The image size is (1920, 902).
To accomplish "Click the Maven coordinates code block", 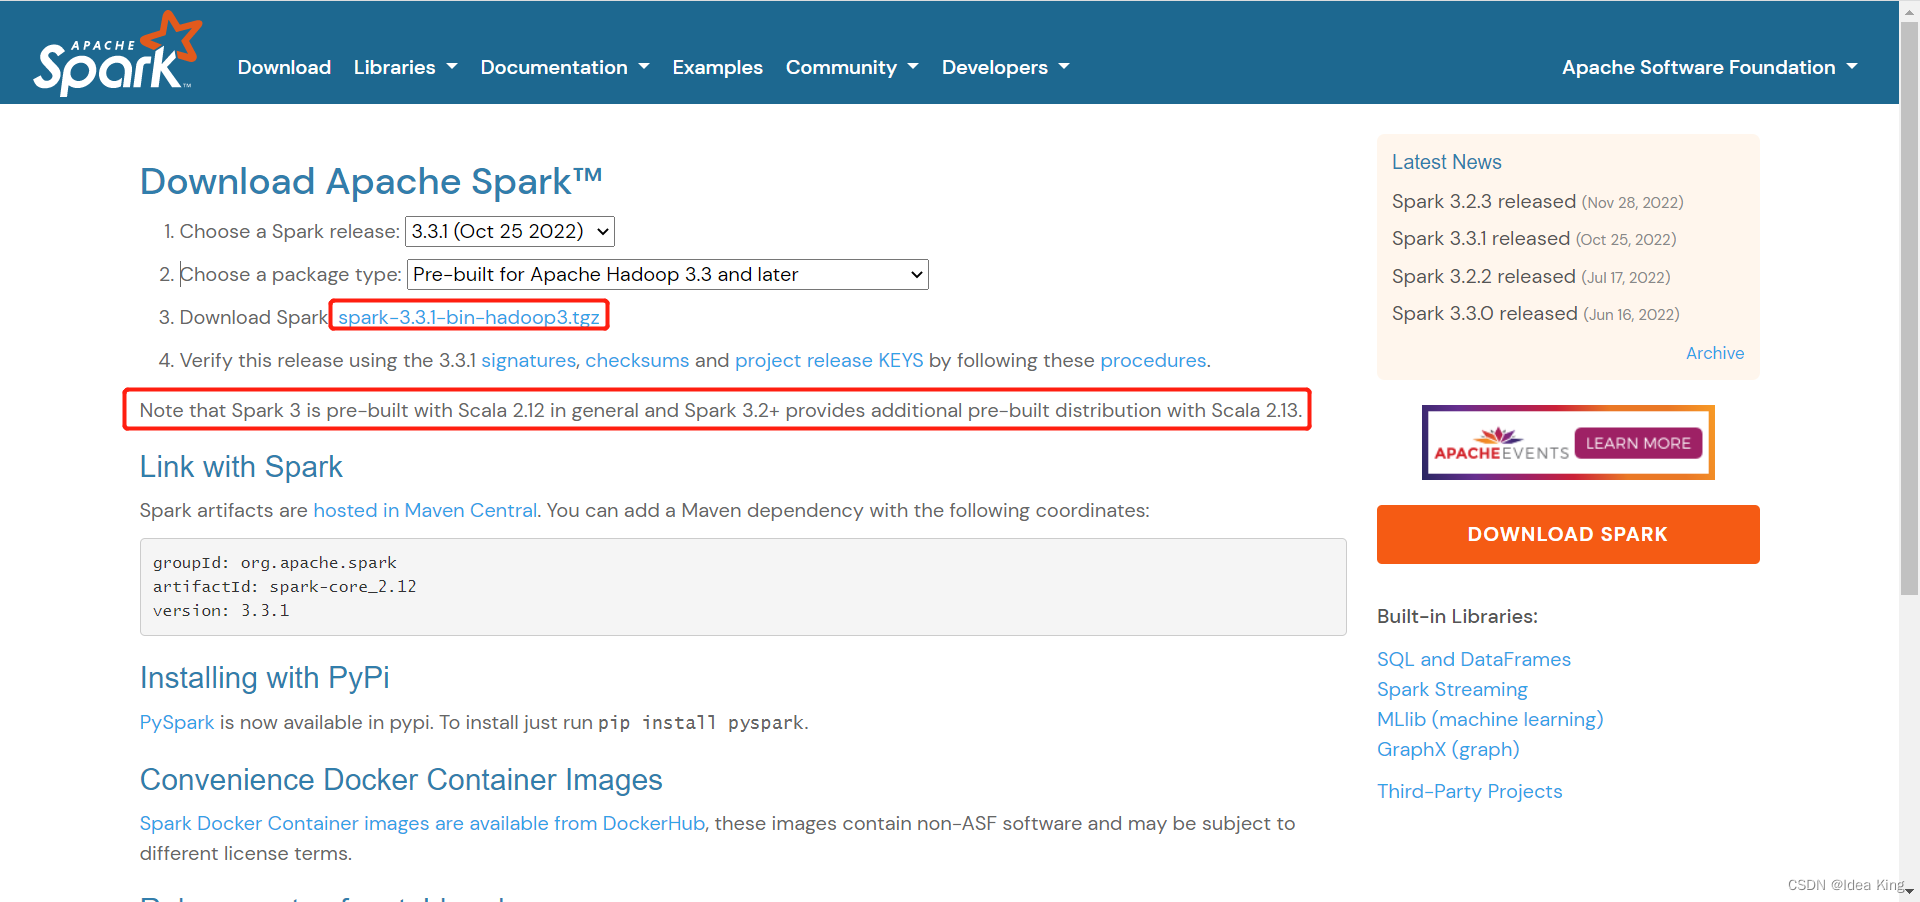I will pyautogui.click(x=743, y=587).
